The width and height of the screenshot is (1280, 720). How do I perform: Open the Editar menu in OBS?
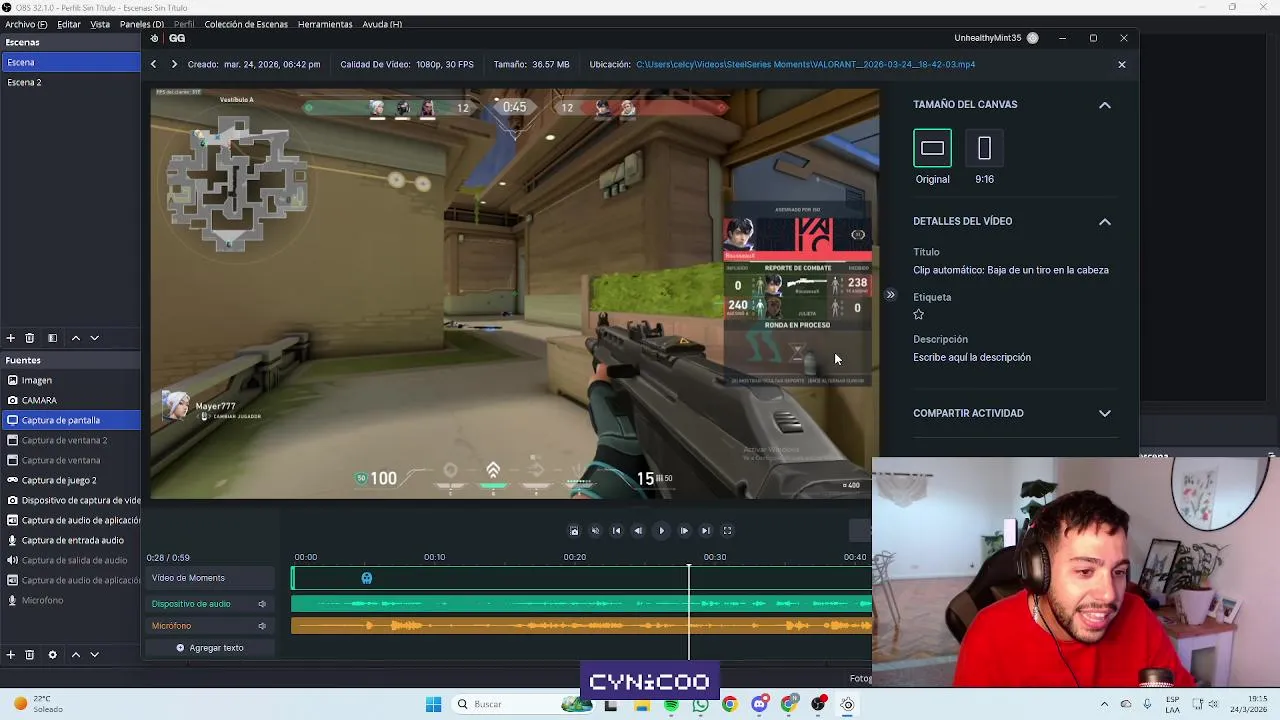(69, 24)
